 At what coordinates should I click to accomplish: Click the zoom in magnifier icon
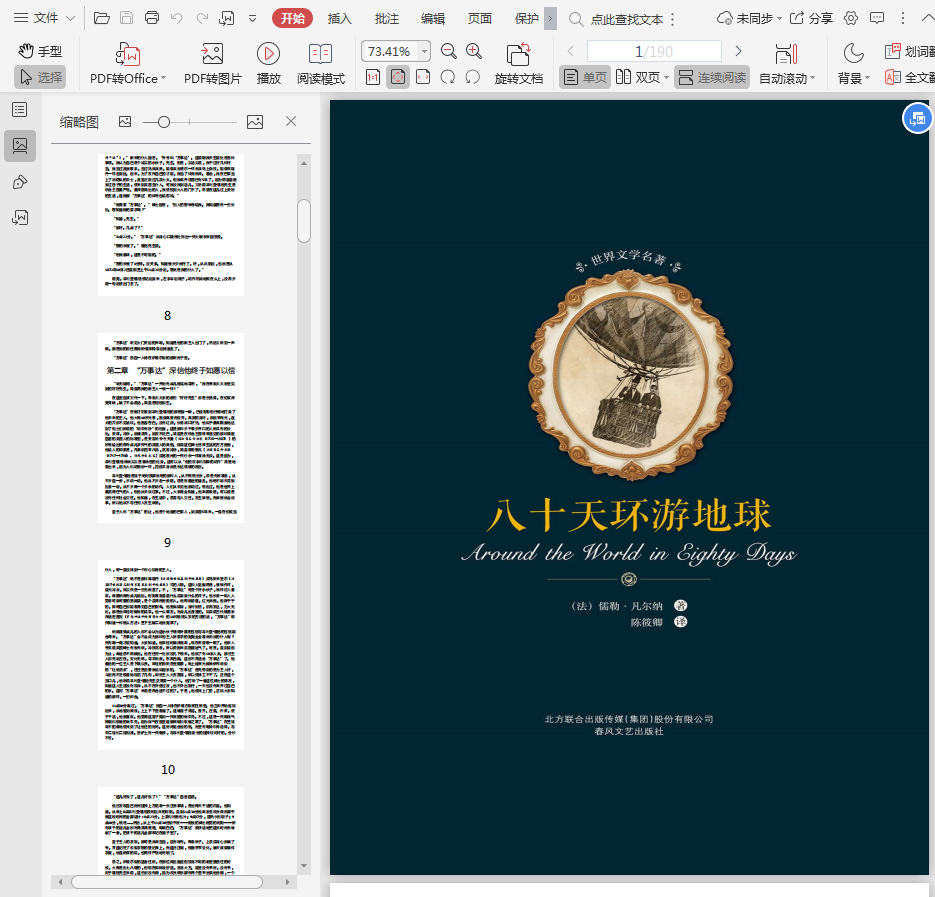point(474,51)
